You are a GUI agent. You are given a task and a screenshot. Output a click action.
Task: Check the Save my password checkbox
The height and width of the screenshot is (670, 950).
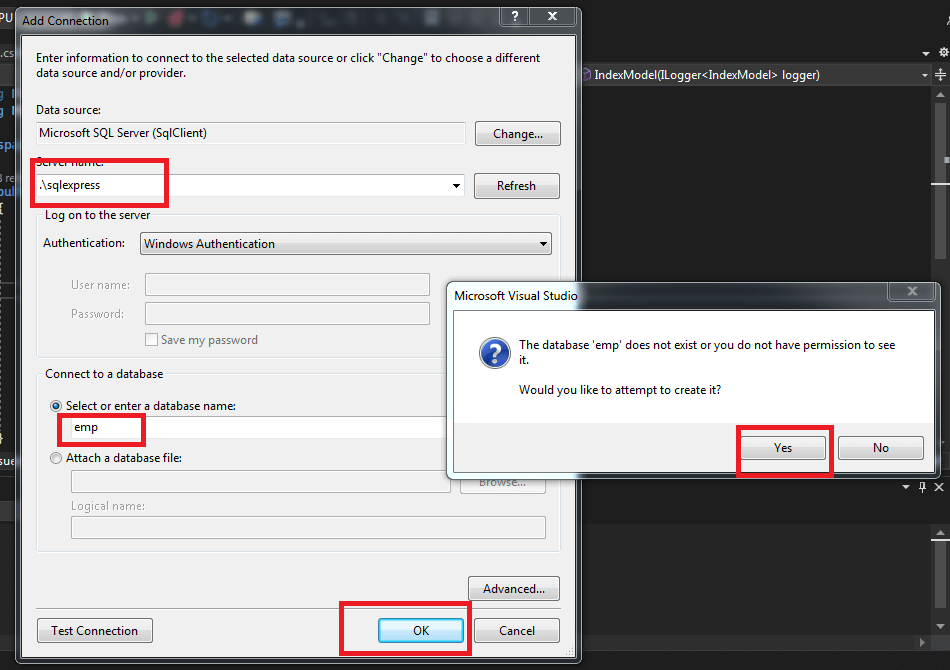point(151,340)
